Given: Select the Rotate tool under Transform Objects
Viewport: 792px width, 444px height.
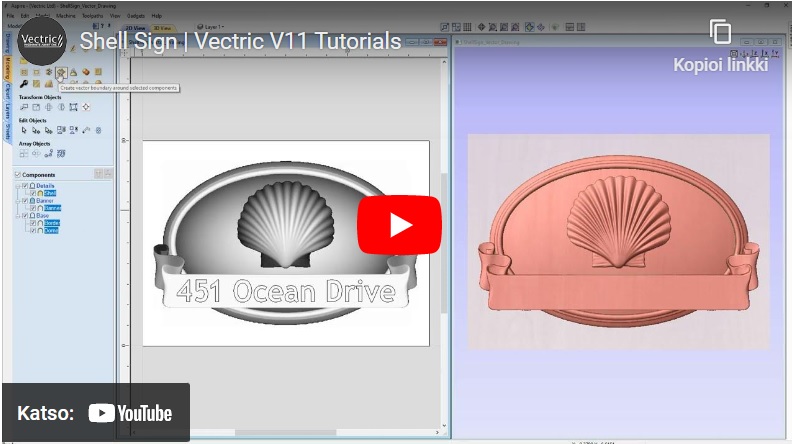Looking at the screenshot, I should [x=48, y=107].
